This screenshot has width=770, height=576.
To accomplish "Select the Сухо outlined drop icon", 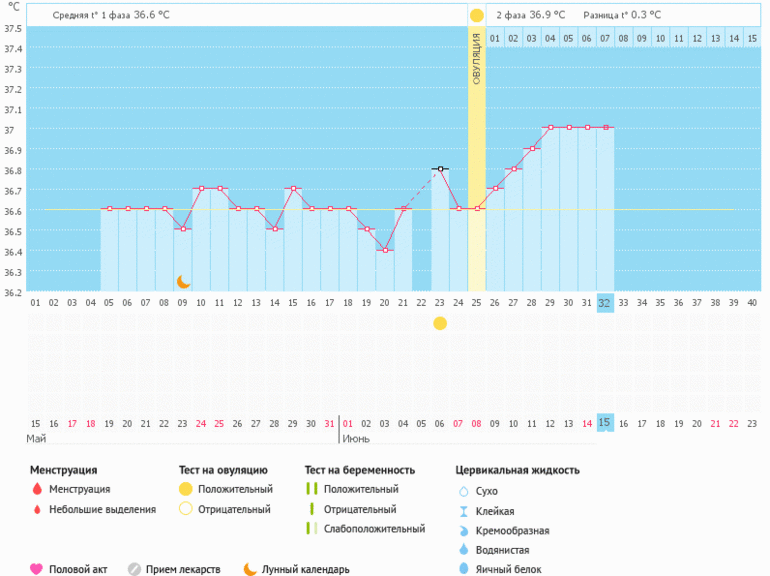I will click(463, 491).
